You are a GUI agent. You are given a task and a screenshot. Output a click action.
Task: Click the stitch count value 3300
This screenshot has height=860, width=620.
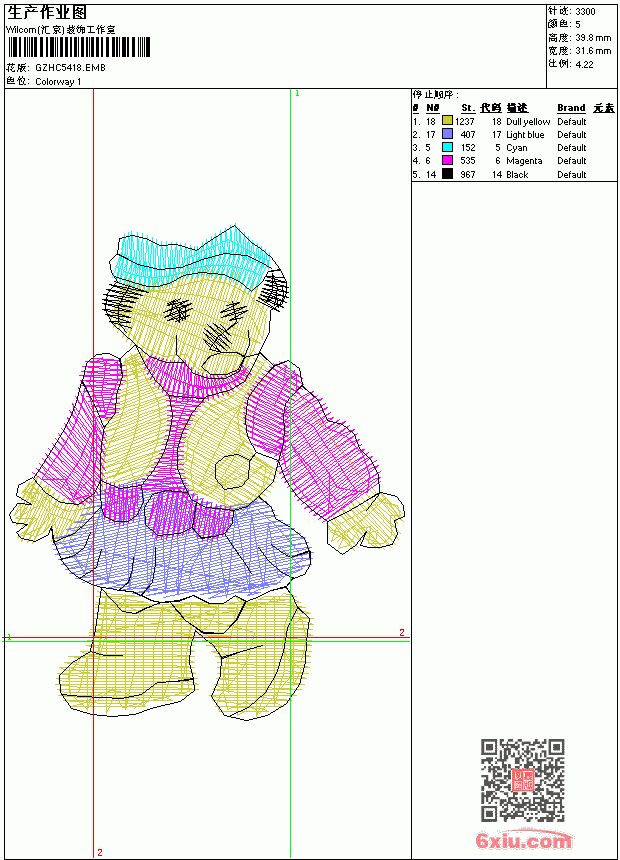point(585,12)
